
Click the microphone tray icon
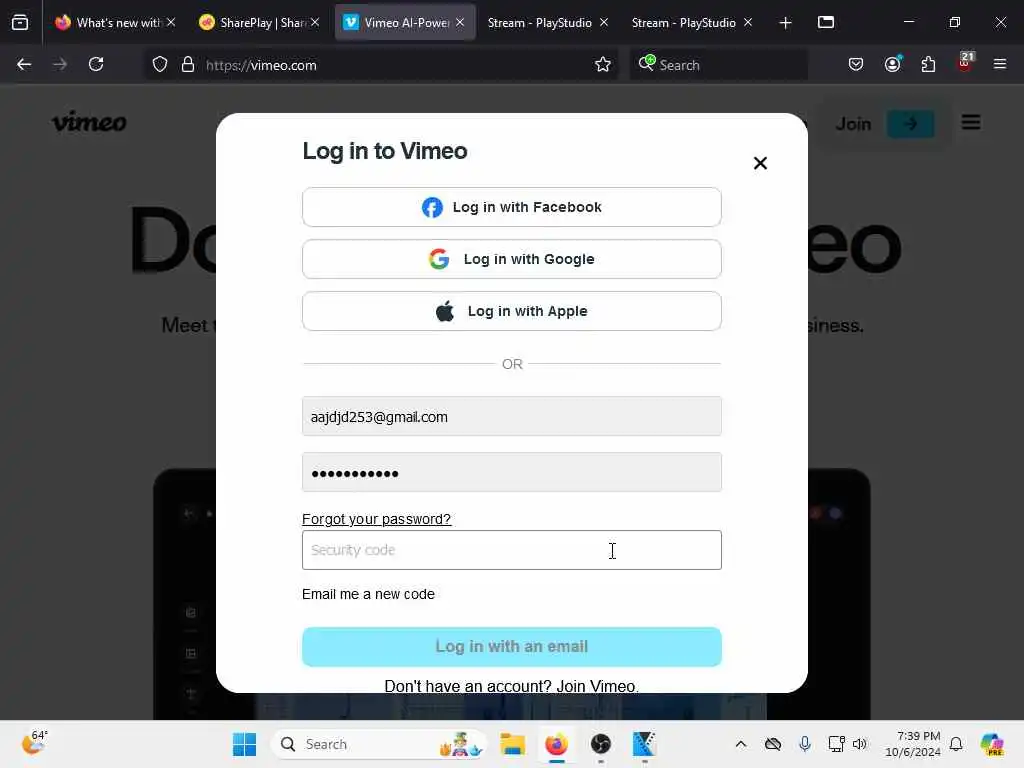[x=805, y=744]
